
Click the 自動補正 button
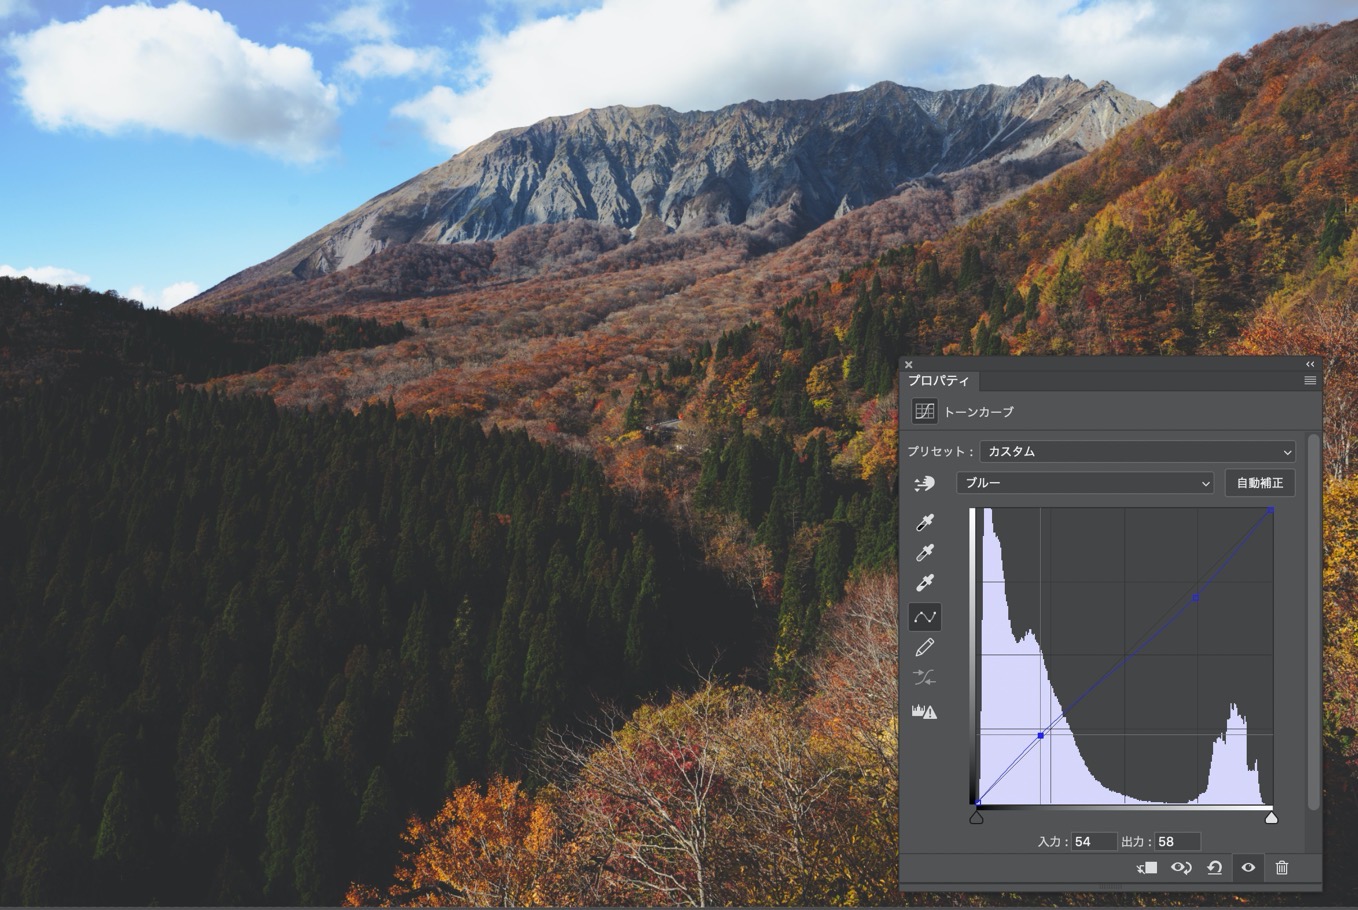pos(1260,483)
